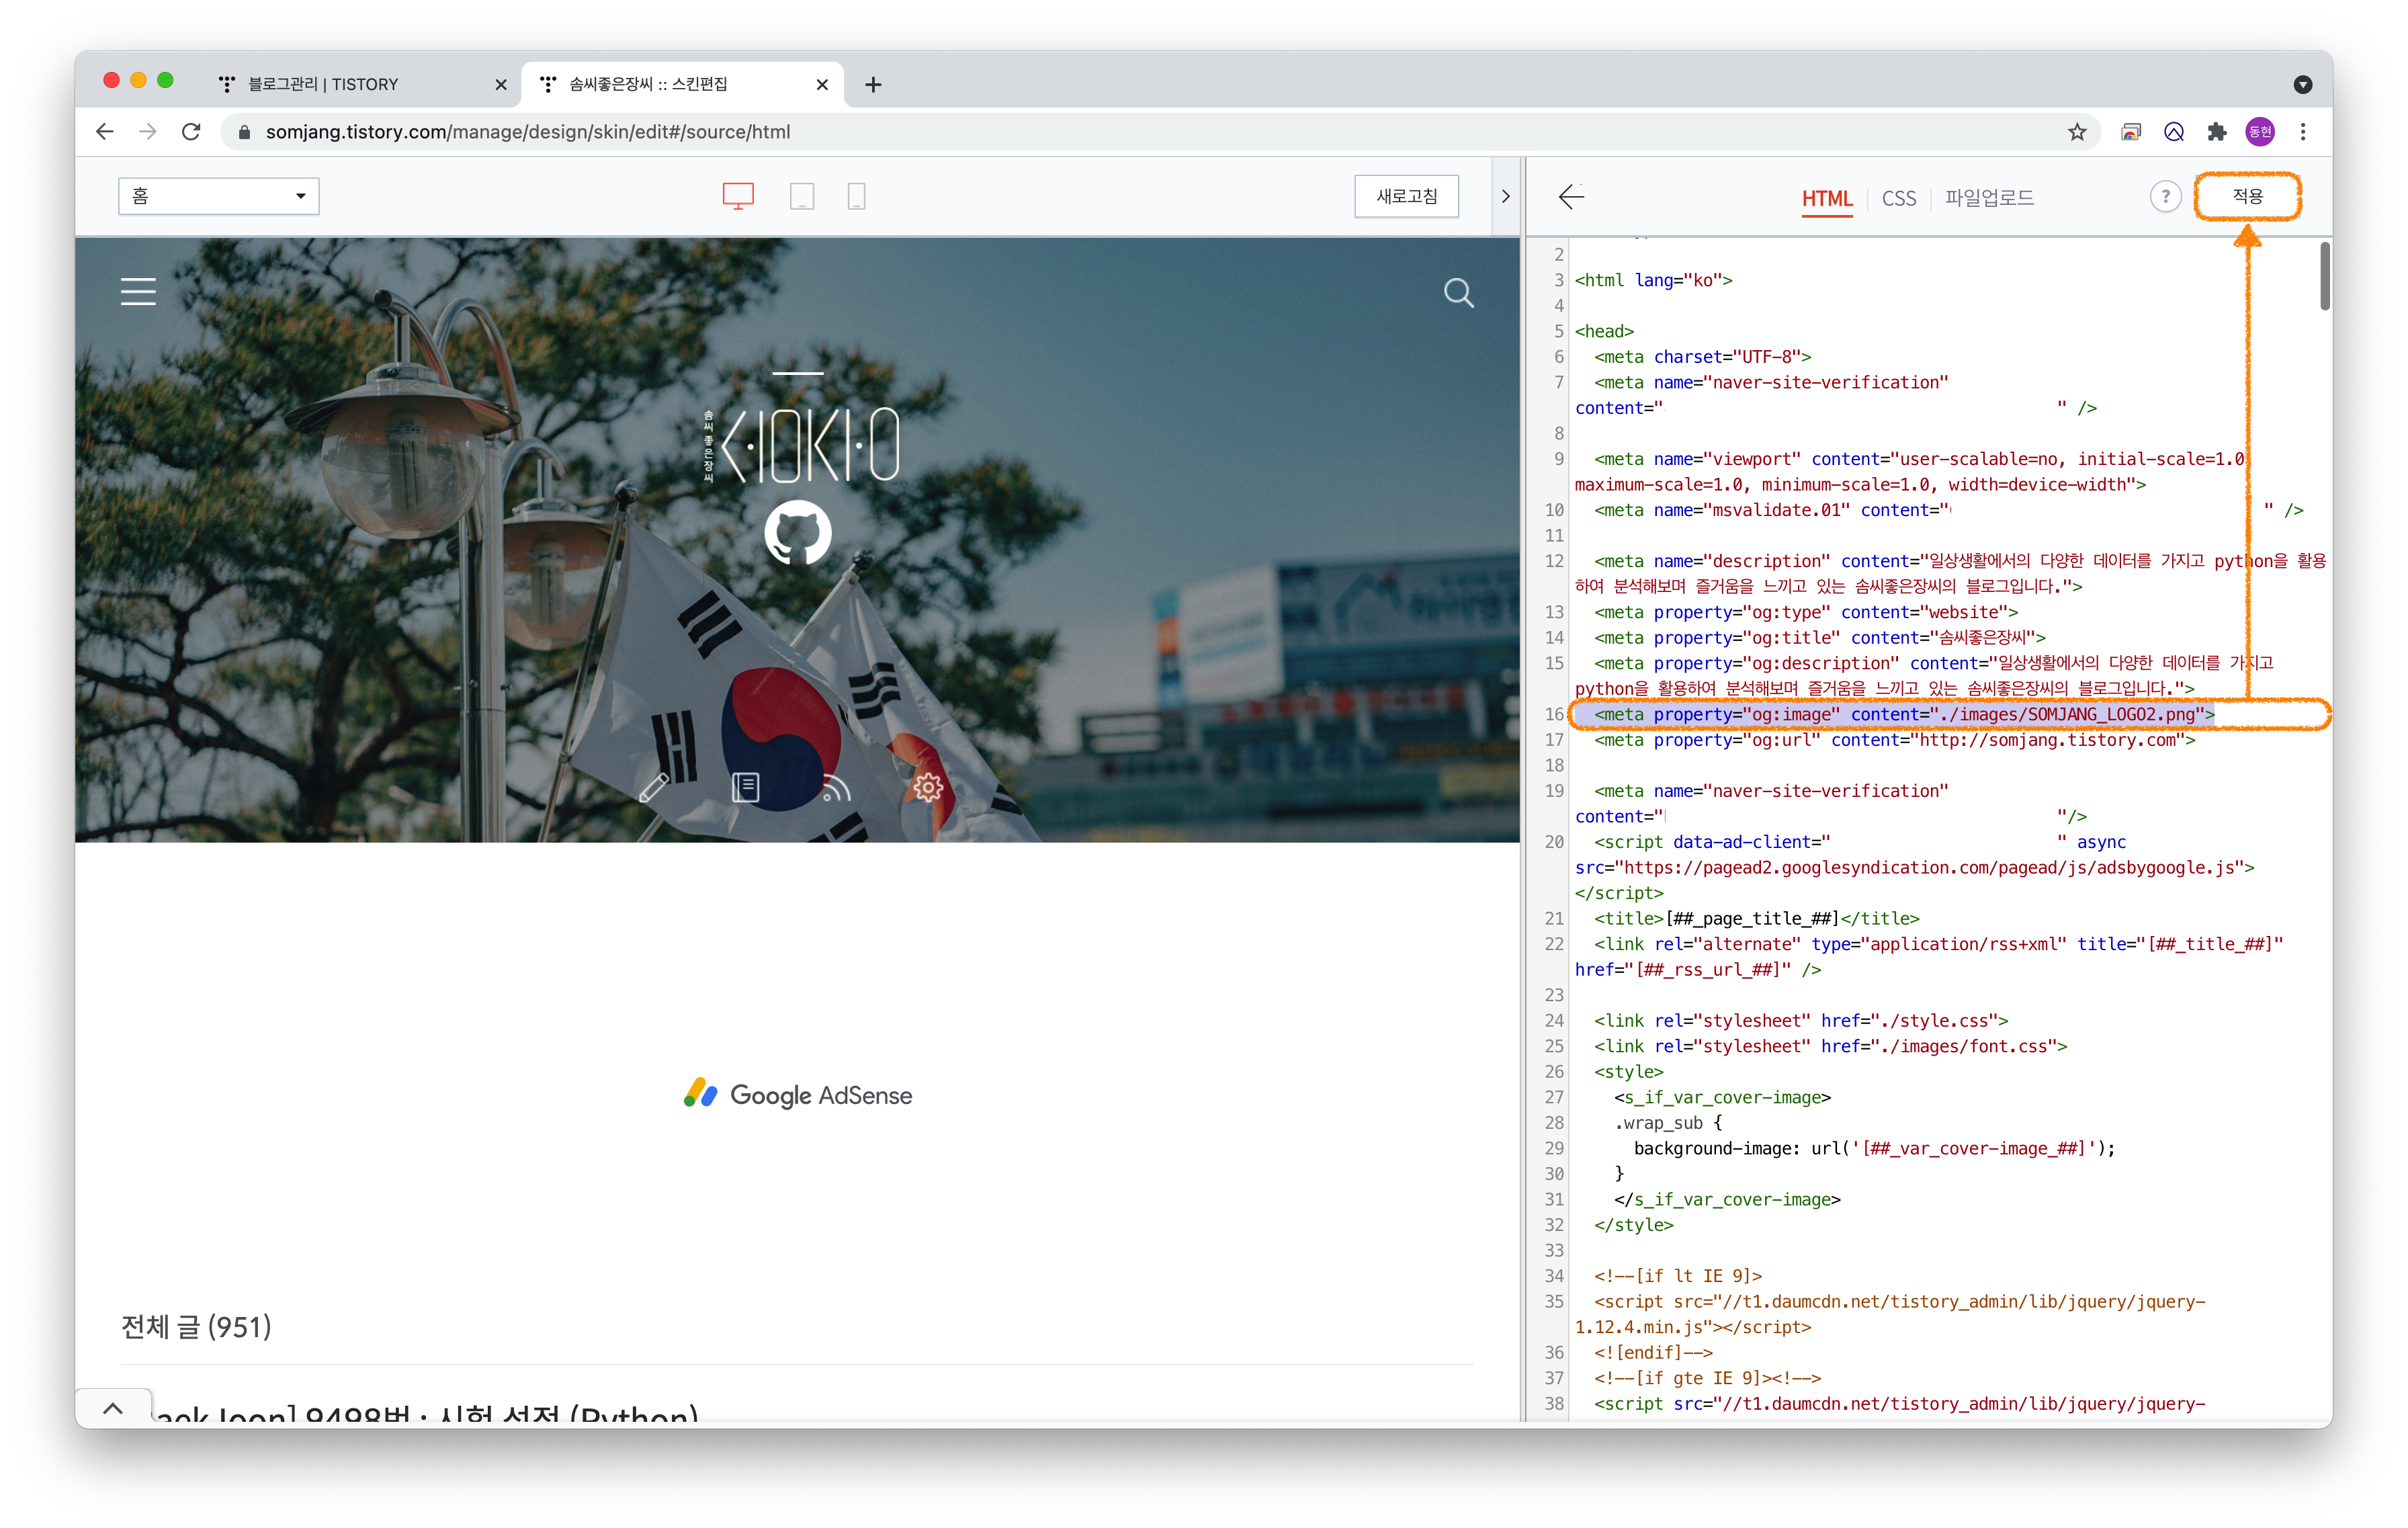
Task: Click the 전체 글 (951) heading
Action: [x=196, y=1327]
